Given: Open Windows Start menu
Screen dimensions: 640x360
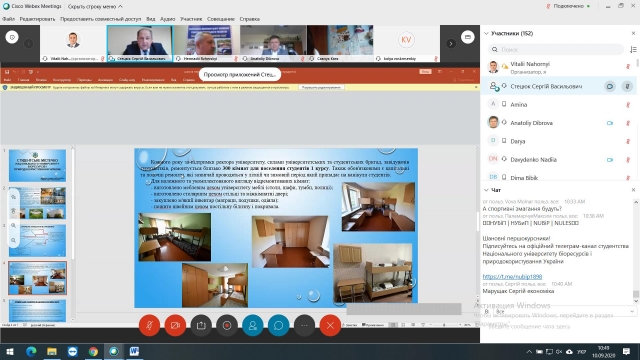Looking at the screenshot, I should (10, 351).
